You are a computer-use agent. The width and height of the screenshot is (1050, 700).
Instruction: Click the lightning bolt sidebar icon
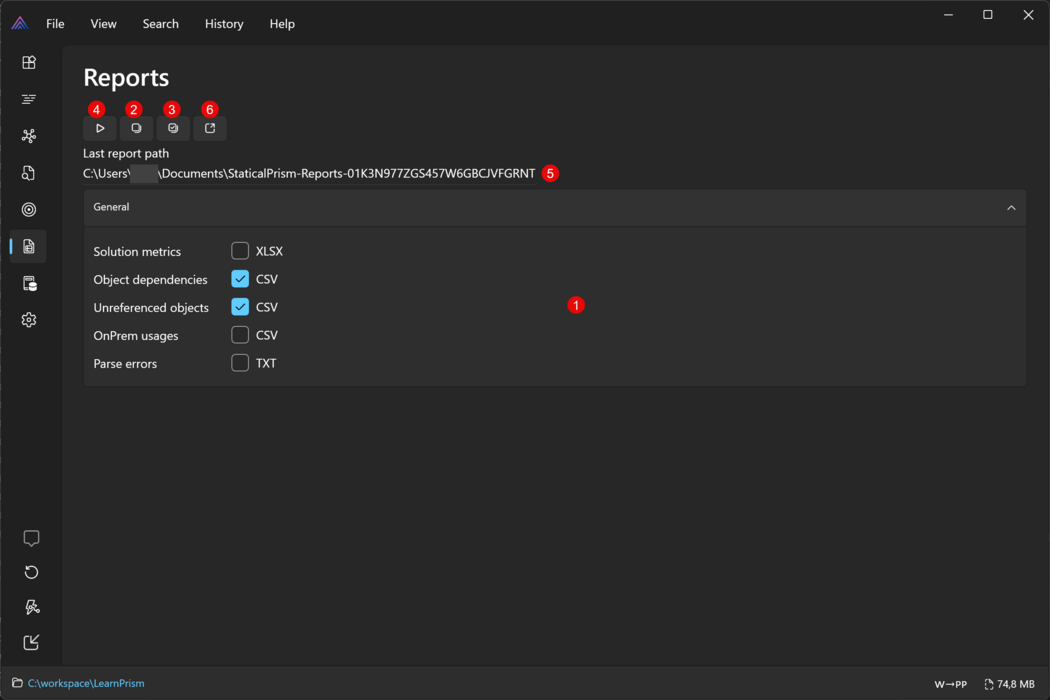click(x=31, y=607)
